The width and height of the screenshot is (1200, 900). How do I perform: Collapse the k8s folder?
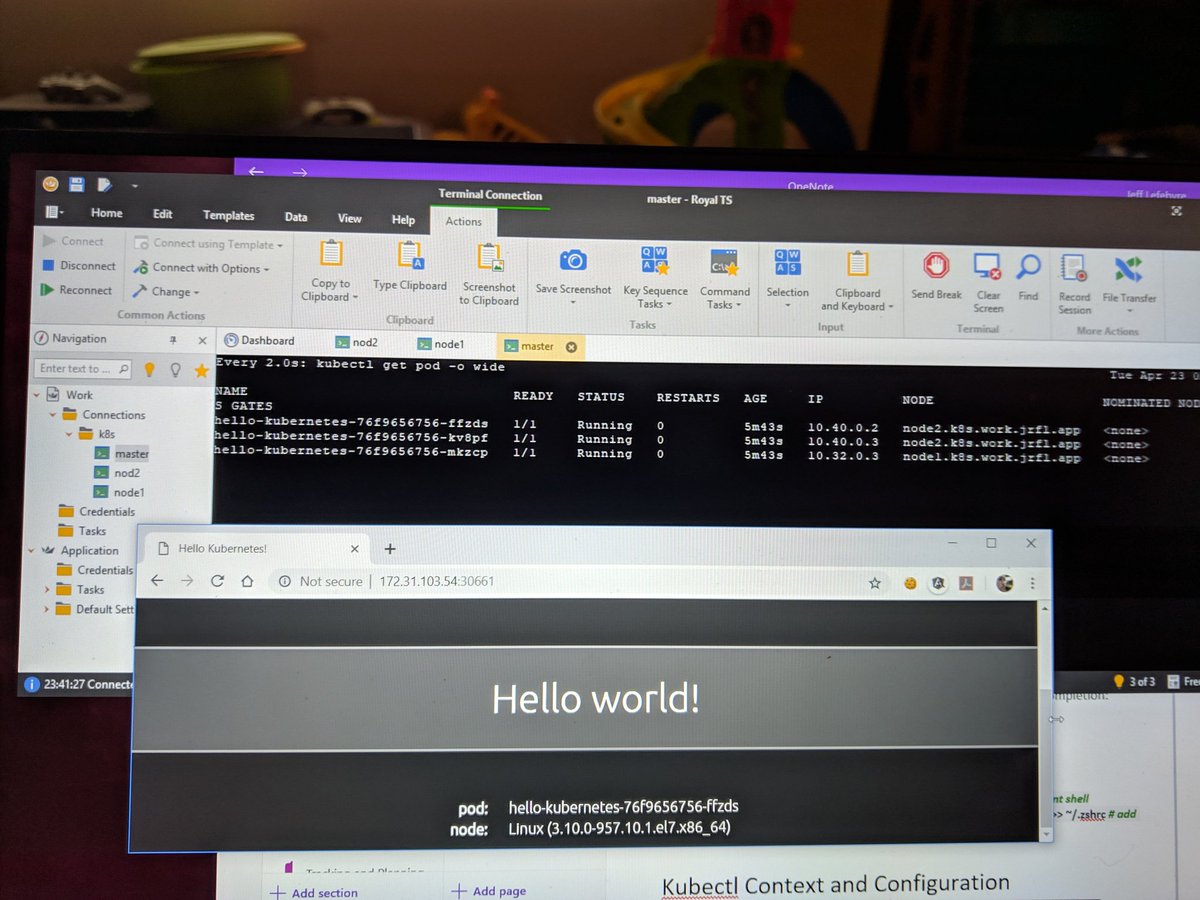[x=67, y=435]
